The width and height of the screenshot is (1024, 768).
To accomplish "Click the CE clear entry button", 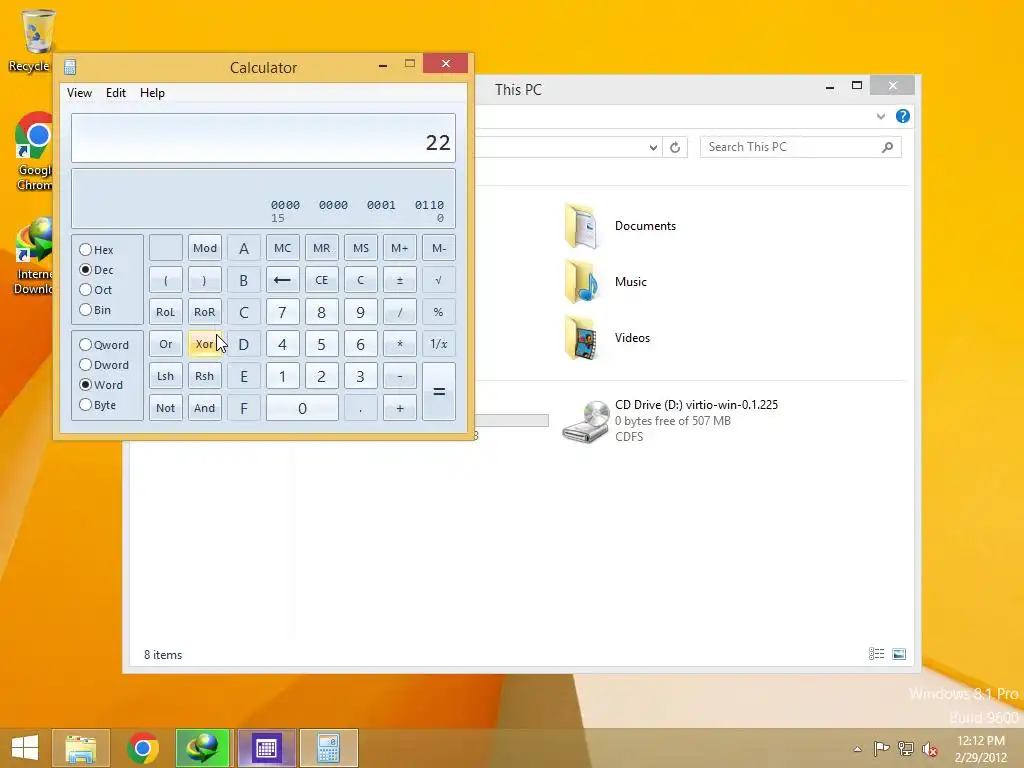I will pyautogui.click(x=321, y=280).
